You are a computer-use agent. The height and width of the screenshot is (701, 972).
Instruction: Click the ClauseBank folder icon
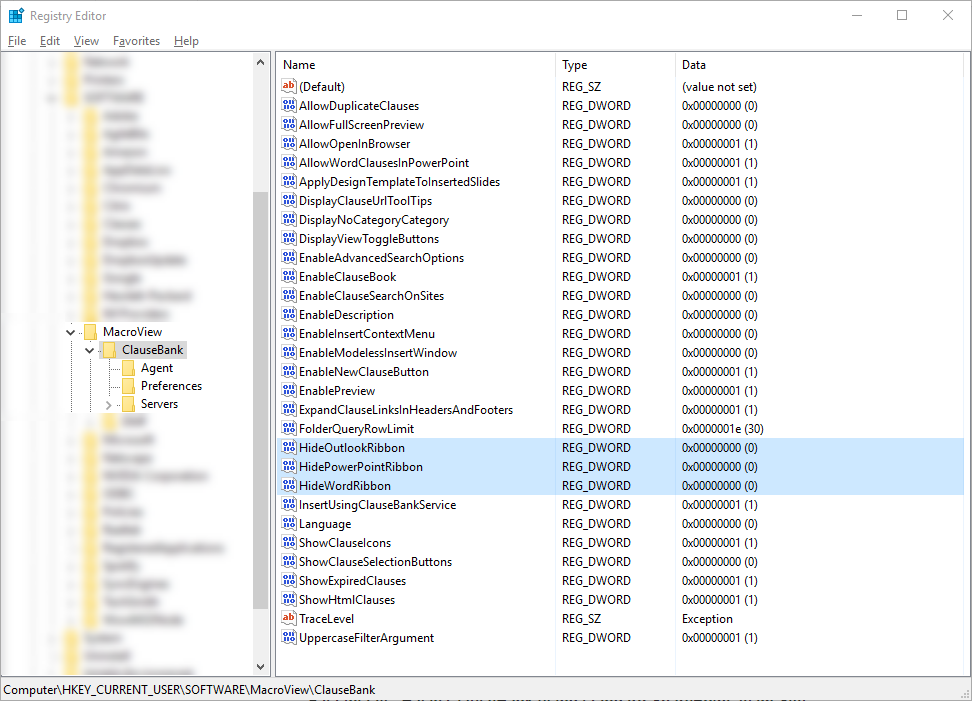(110, 350)
